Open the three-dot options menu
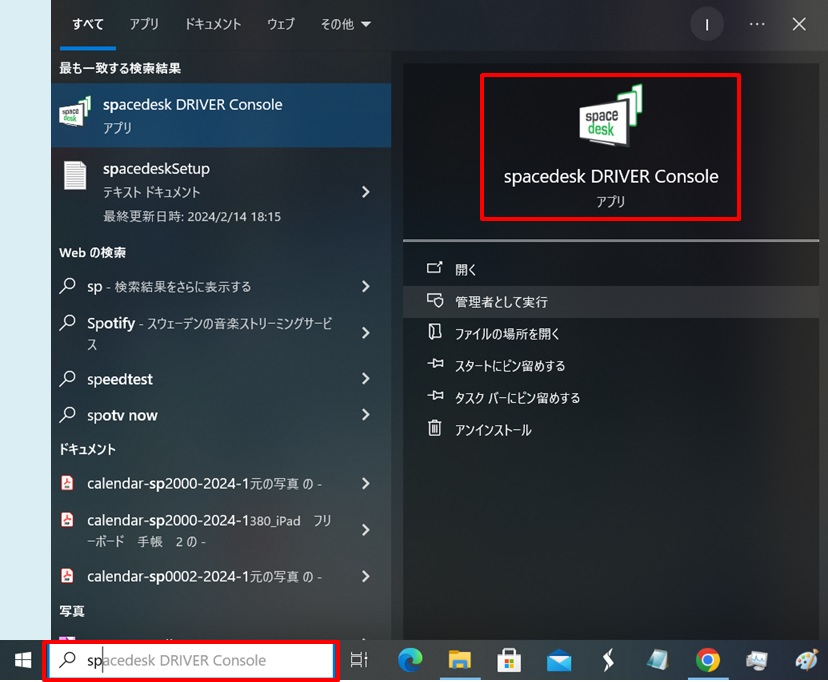Screen dimensions: 828x682 pos(757,24)
